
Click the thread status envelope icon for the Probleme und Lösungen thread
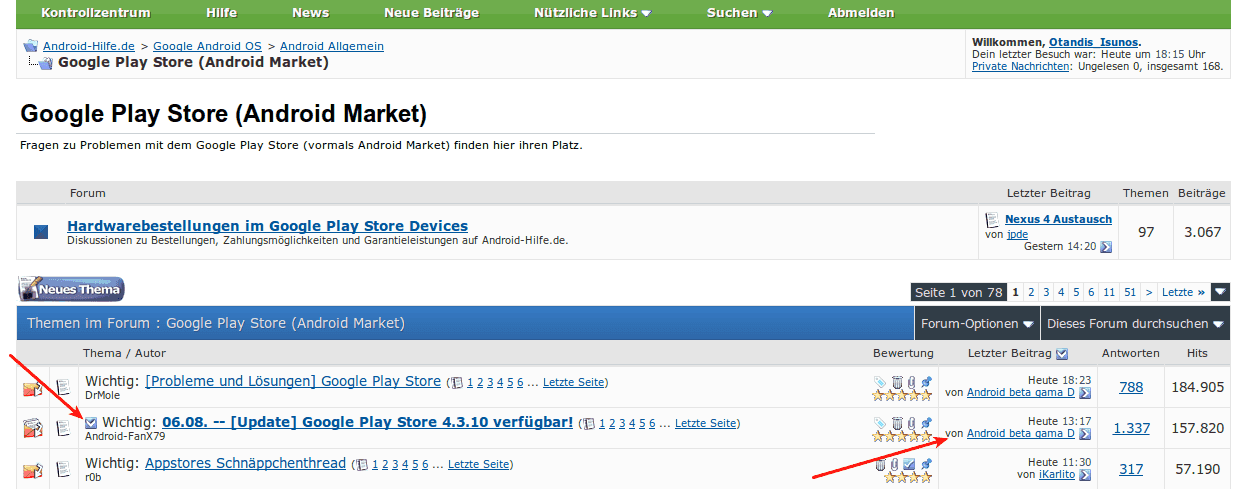[x=32, y=387]
